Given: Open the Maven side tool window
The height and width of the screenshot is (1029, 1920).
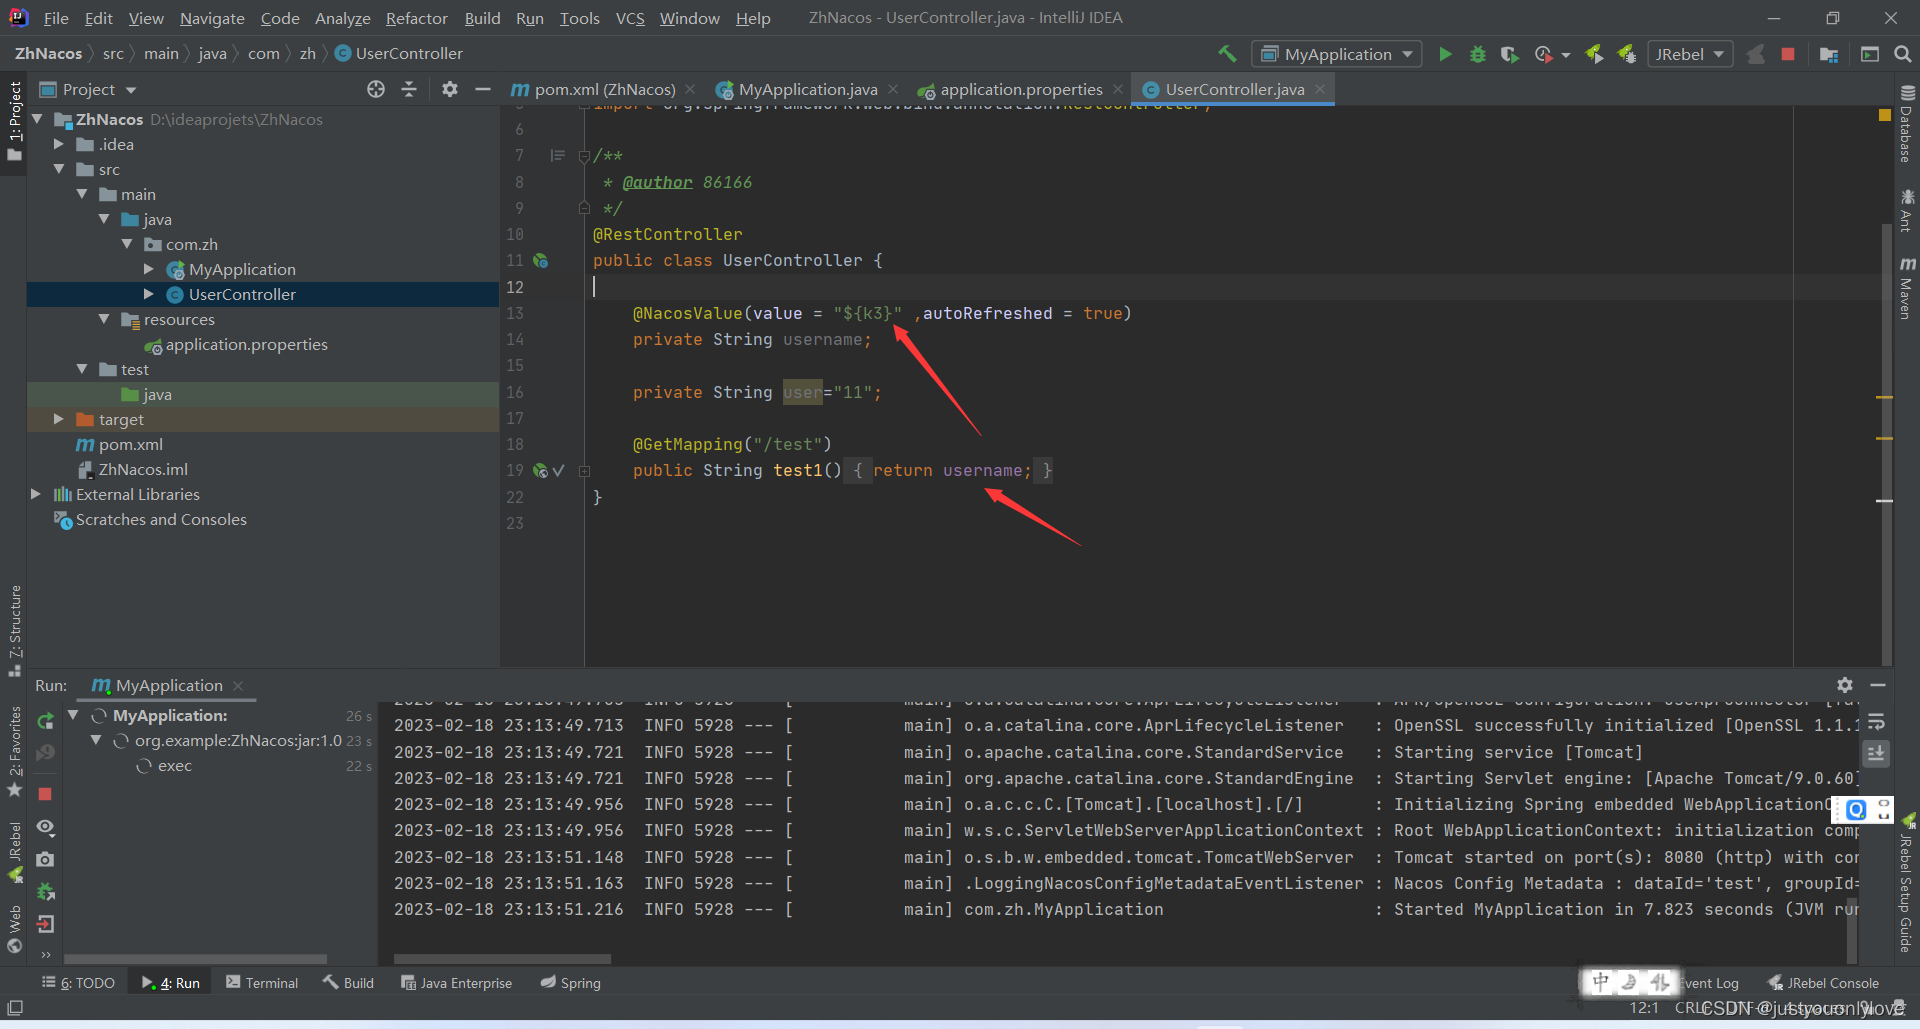Looking at the screenshot, I should (x=1907, y=288).
